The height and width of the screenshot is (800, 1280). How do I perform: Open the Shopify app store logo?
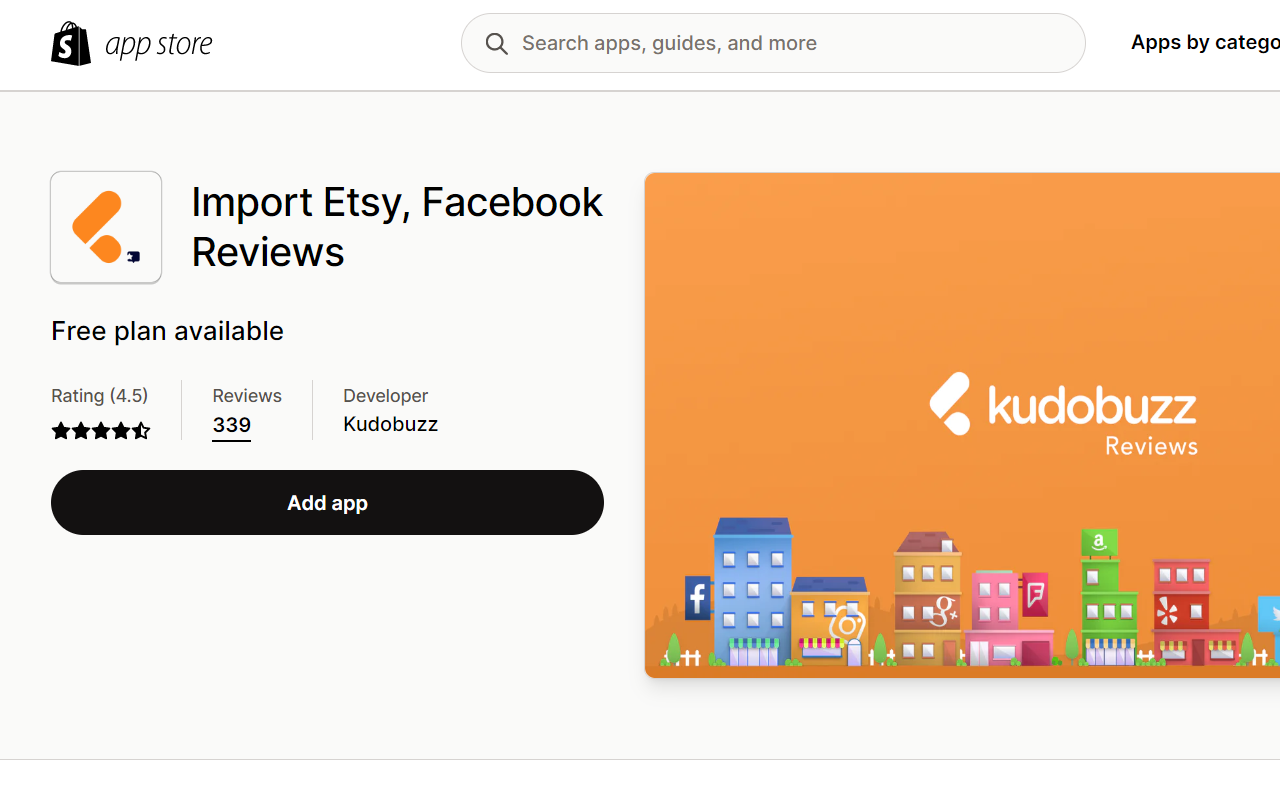point(131,44)
